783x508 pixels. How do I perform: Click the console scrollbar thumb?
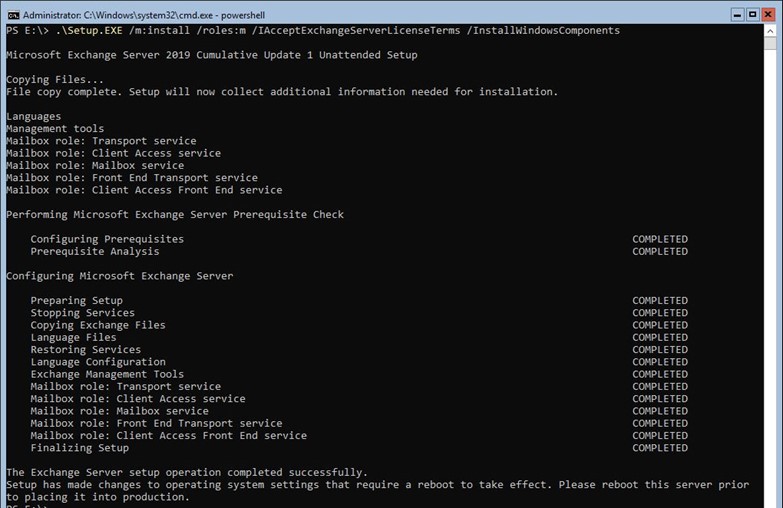coord(770,43)
